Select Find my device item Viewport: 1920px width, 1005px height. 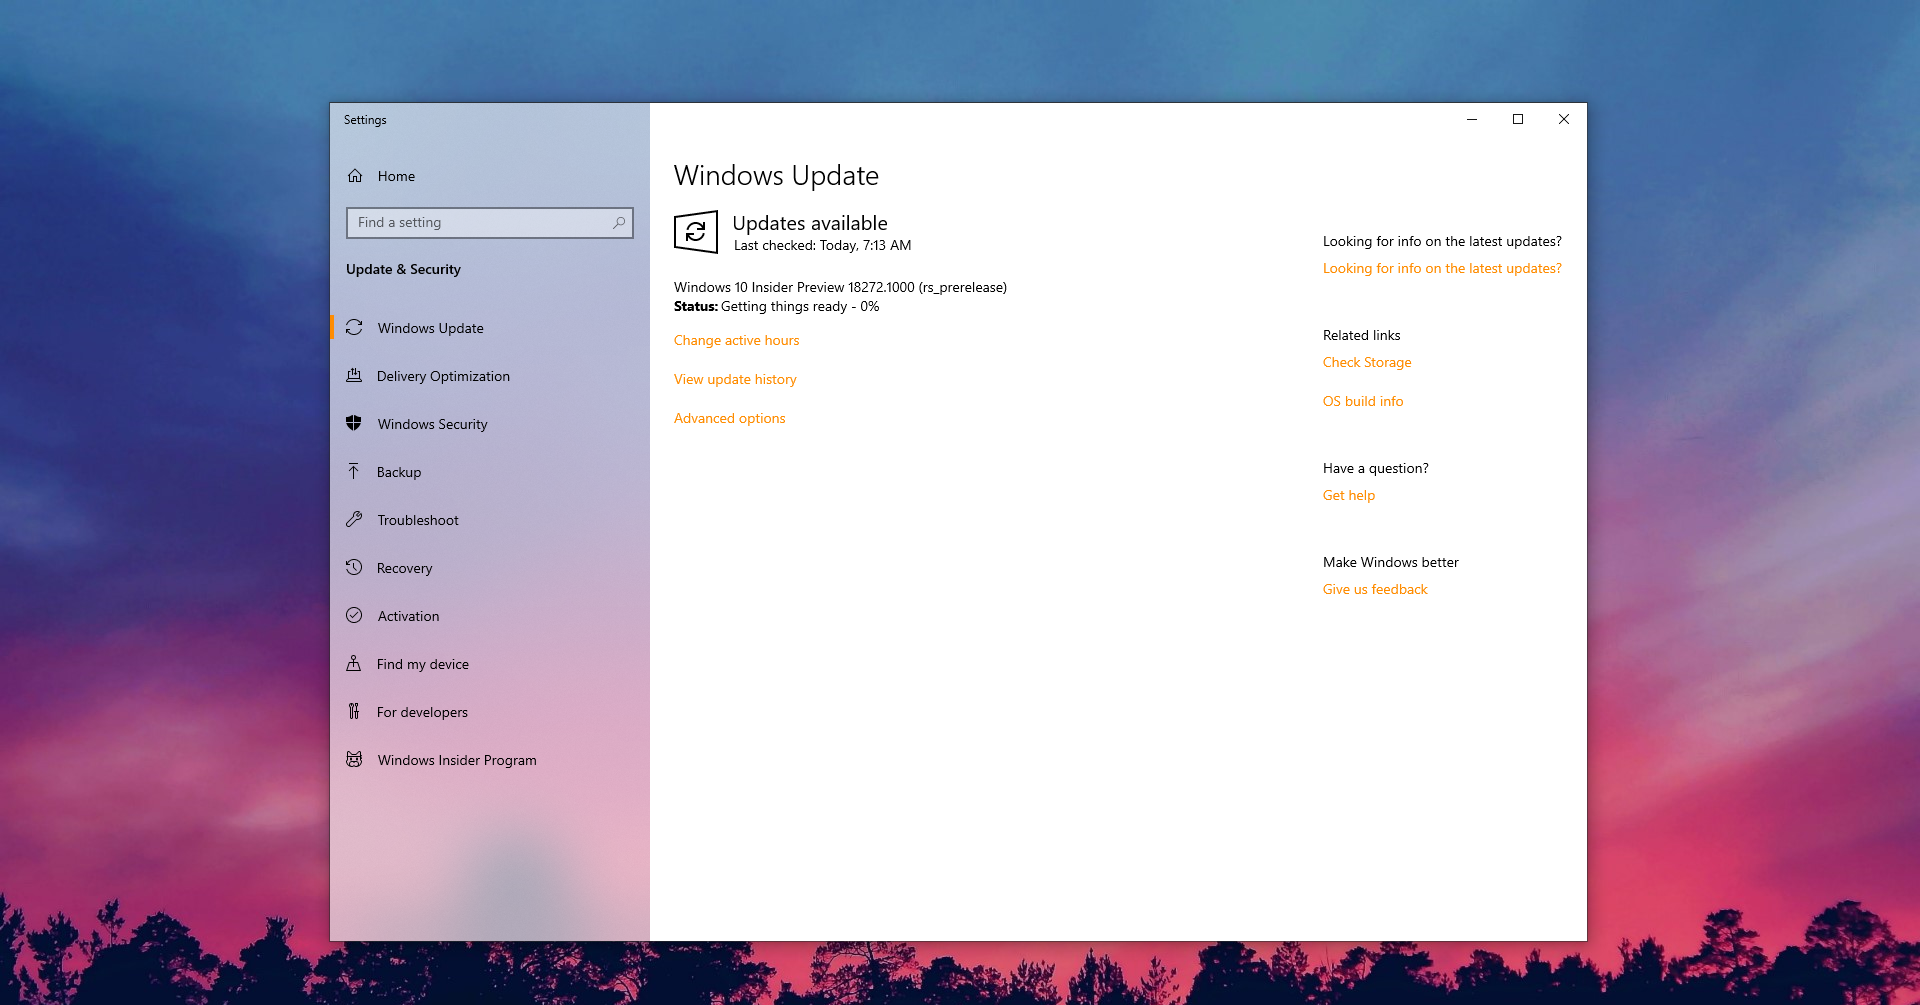[490, 664]
